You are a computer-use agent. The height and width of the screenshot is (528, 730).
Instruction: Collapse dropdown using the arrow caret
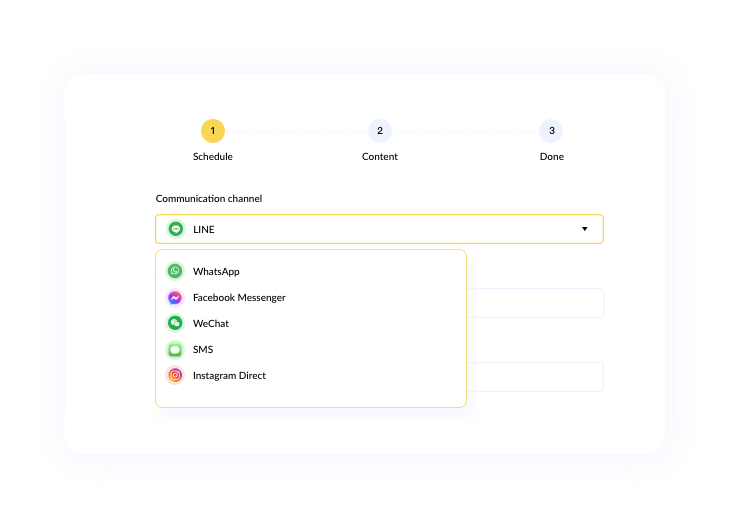[585, 229]
